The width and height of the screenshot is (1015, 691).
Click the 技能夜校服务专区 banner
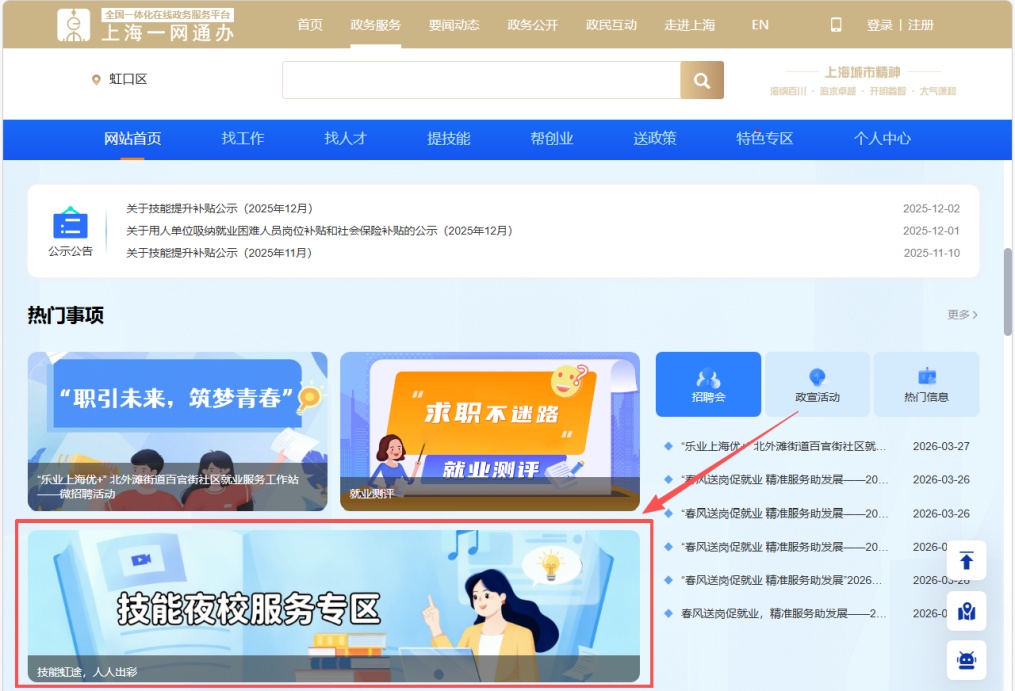(x=333, y=606)
